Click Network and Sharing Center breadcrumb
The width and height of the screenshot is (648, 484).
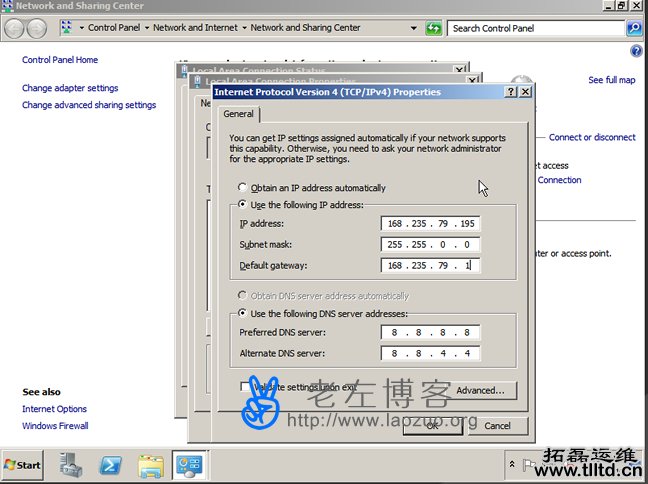305,28
